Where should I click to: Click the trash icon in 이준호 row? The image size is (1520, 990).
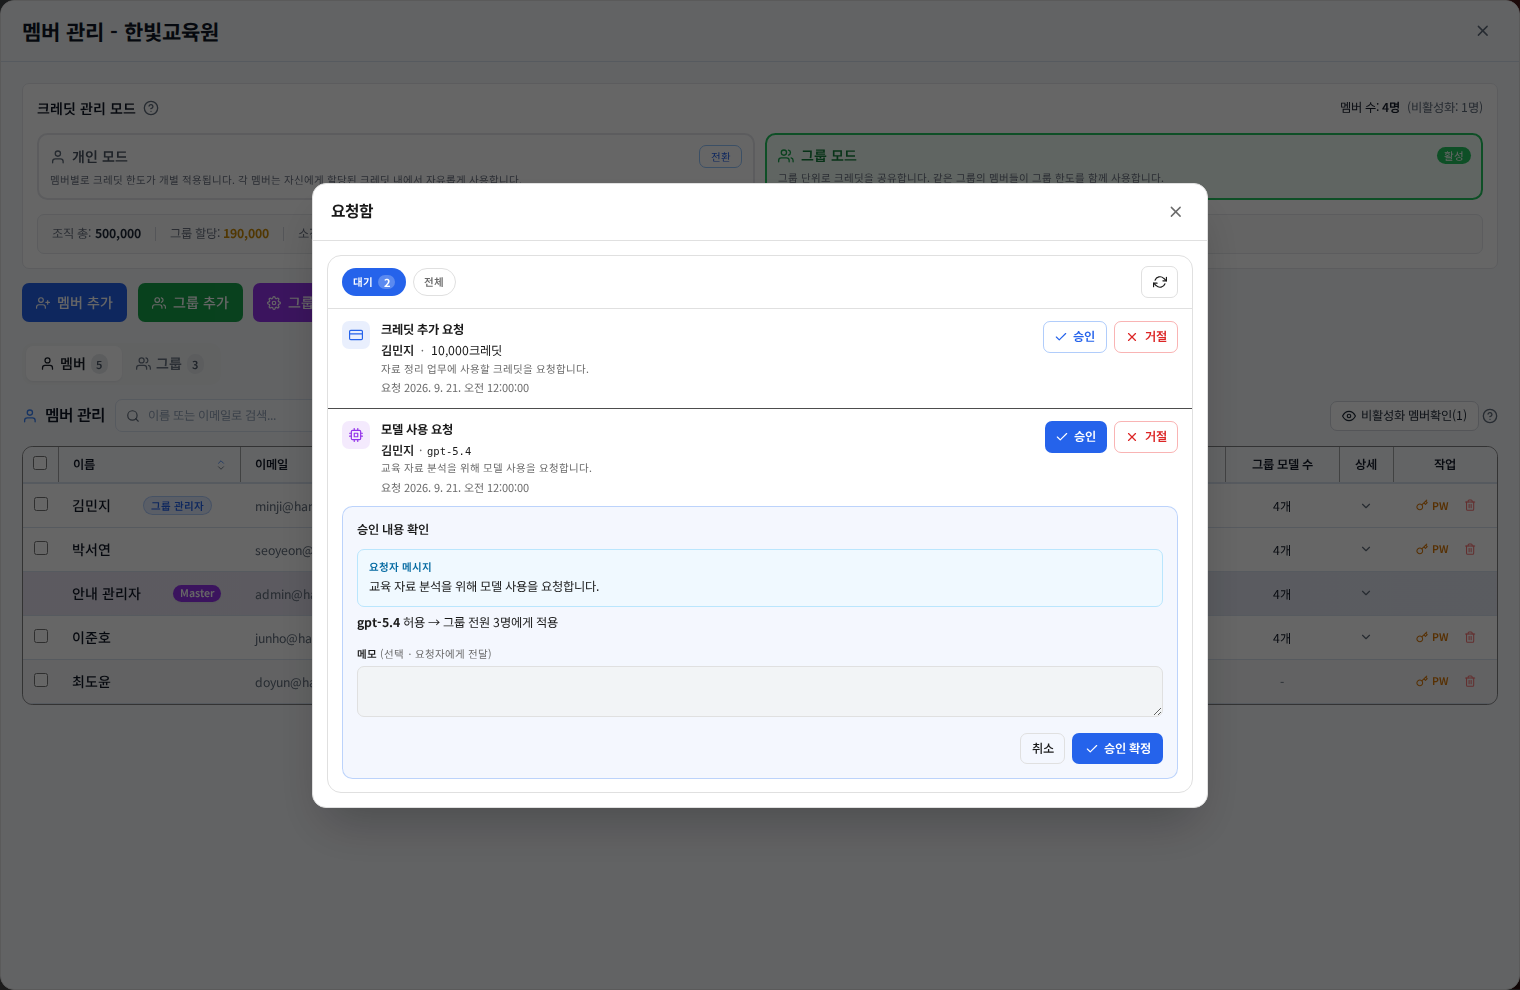pyautogui.click(x=1470, y=638)
